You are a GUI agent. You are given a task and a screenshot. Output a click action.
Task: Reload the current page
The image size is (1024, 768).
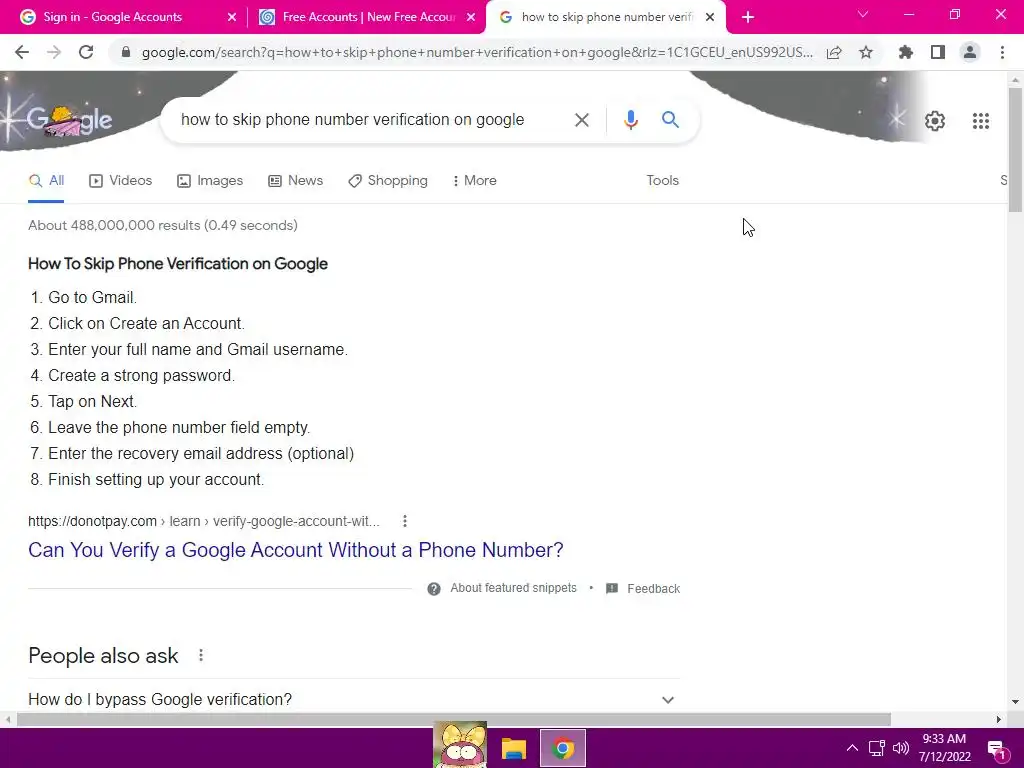click(x=86, y=52)
